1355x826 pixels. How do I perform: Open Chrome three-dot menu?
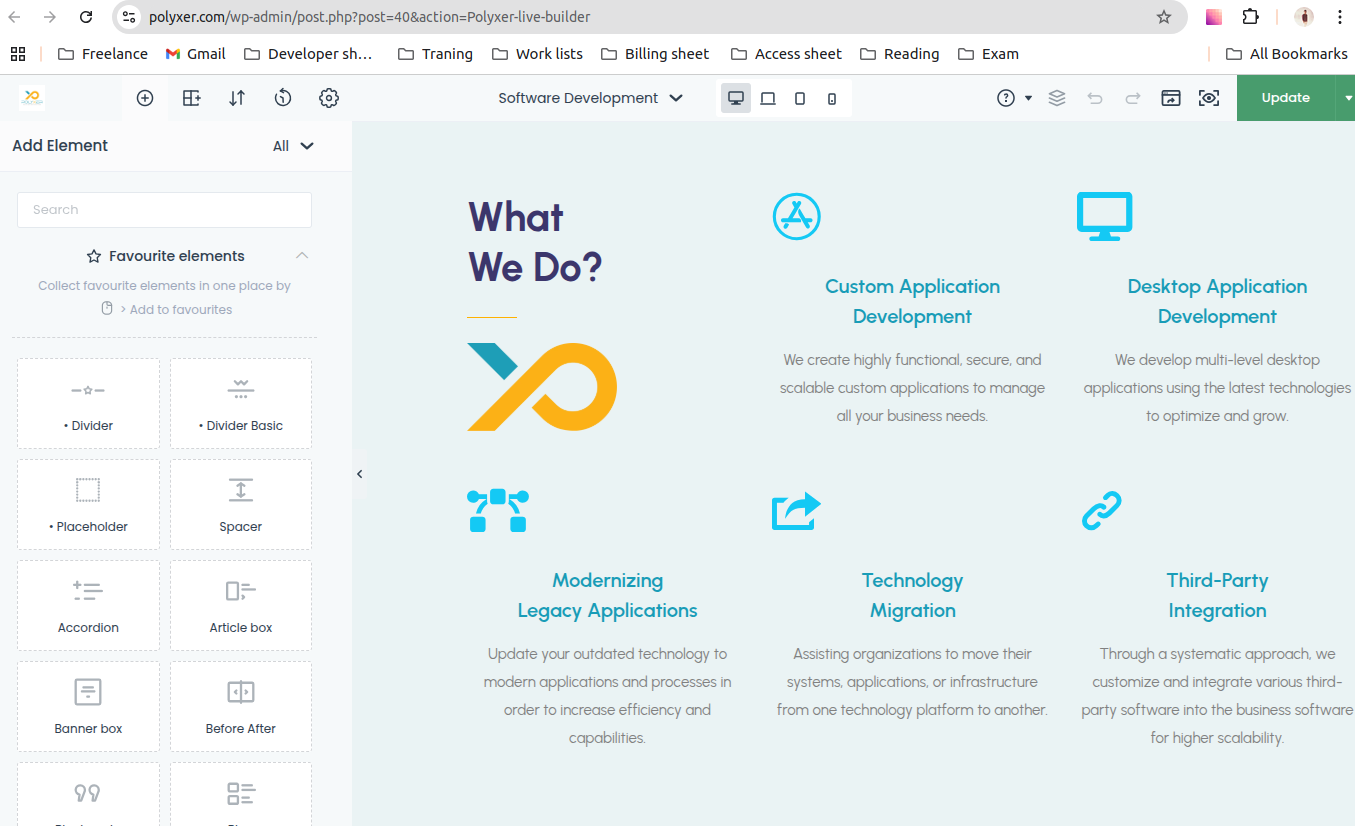[1339, 17]
